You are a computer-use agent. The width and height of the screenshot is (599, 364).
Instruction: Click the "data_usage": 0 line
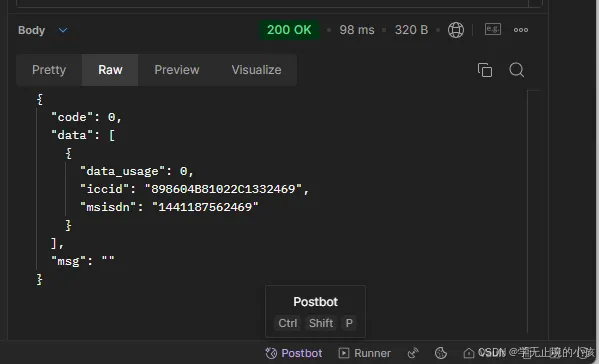[x=137, y=171]
